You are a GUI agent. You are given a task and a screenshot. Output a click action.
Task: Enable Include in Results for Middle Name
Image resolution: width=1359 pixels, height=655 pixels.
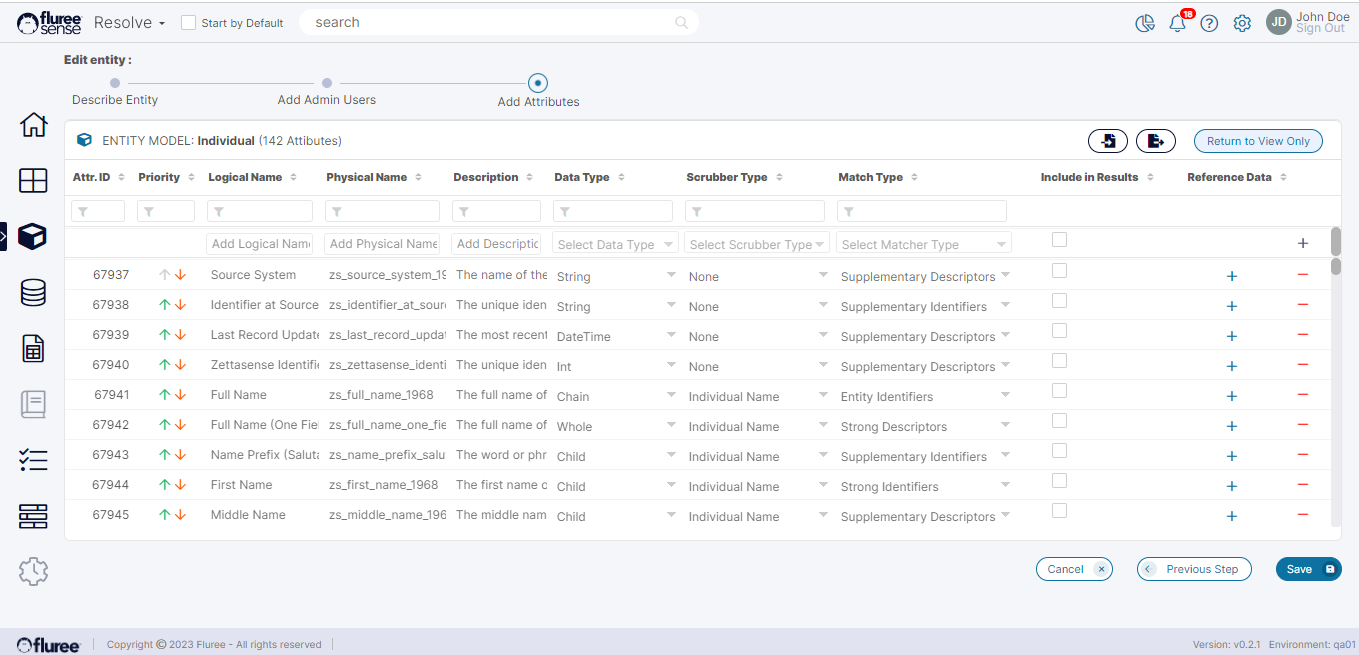tap(1059, 511)
